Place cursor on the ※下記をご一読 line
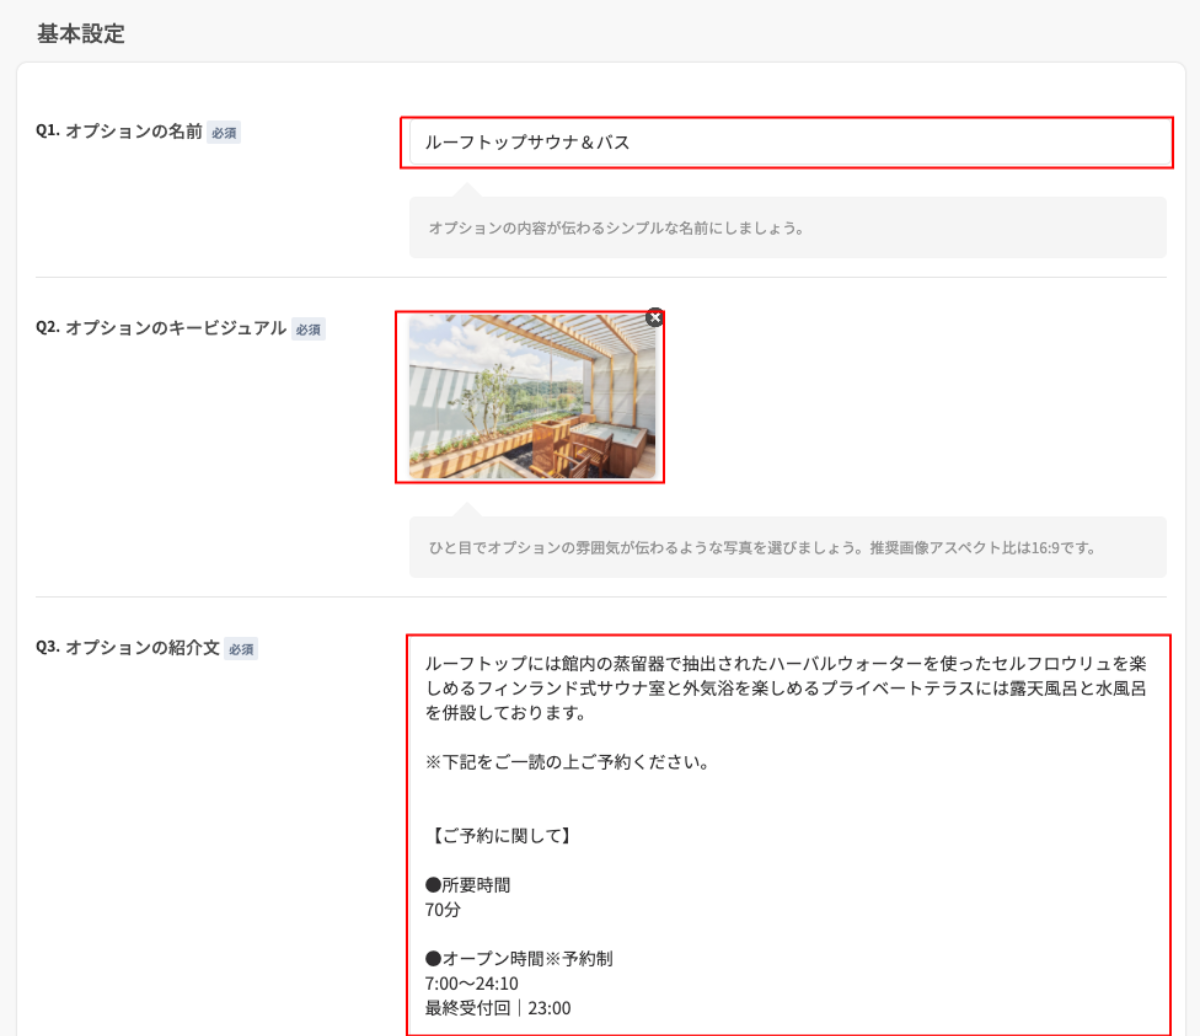 point(567,762)
